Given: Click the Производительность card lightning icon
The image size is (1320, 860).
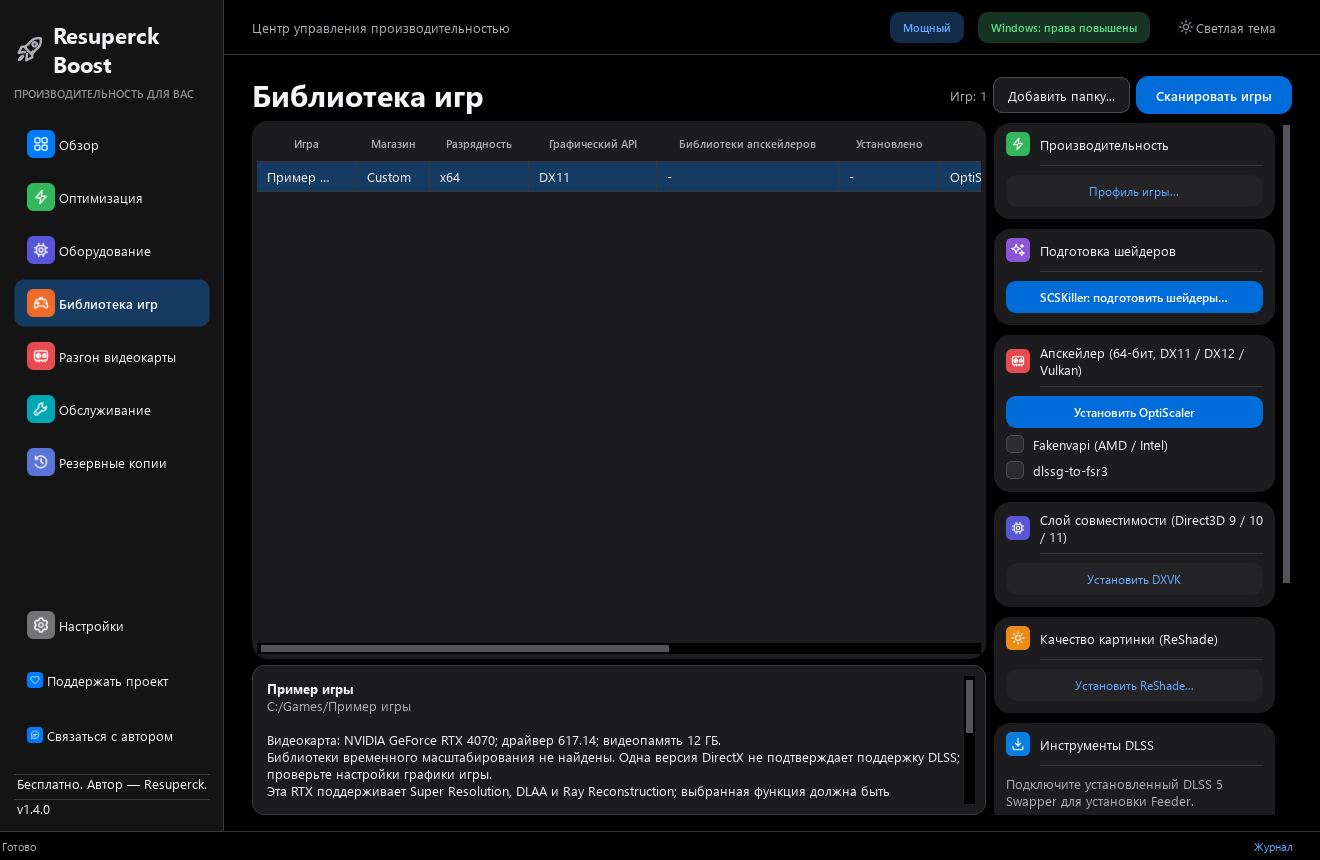Looking at the screenshot, I should [x=1018, y=145].
